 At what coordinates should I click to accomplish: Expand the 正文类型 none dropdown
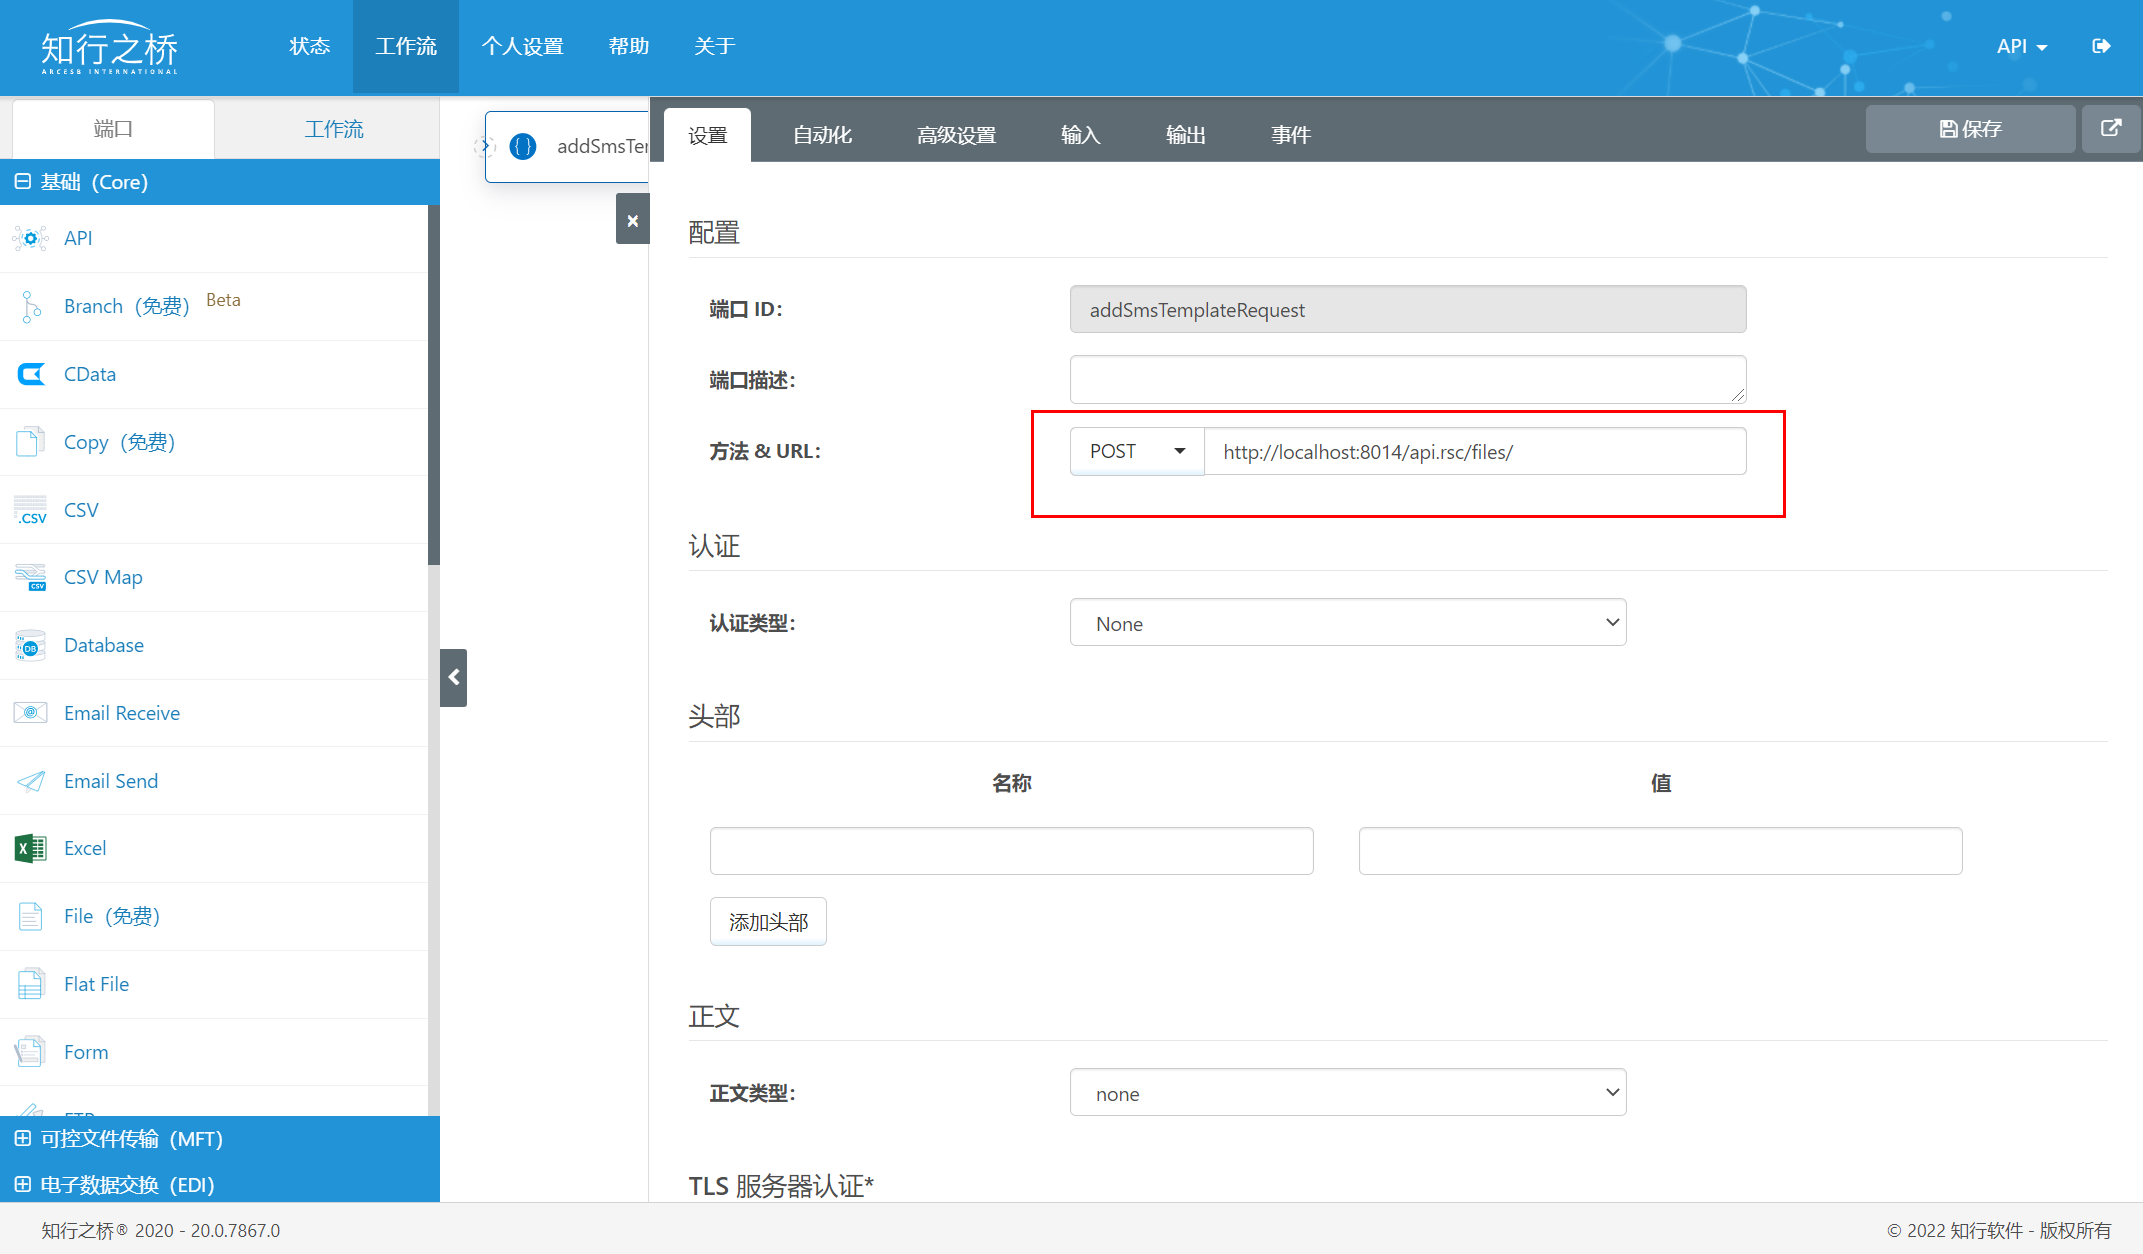[1349, 1093]
